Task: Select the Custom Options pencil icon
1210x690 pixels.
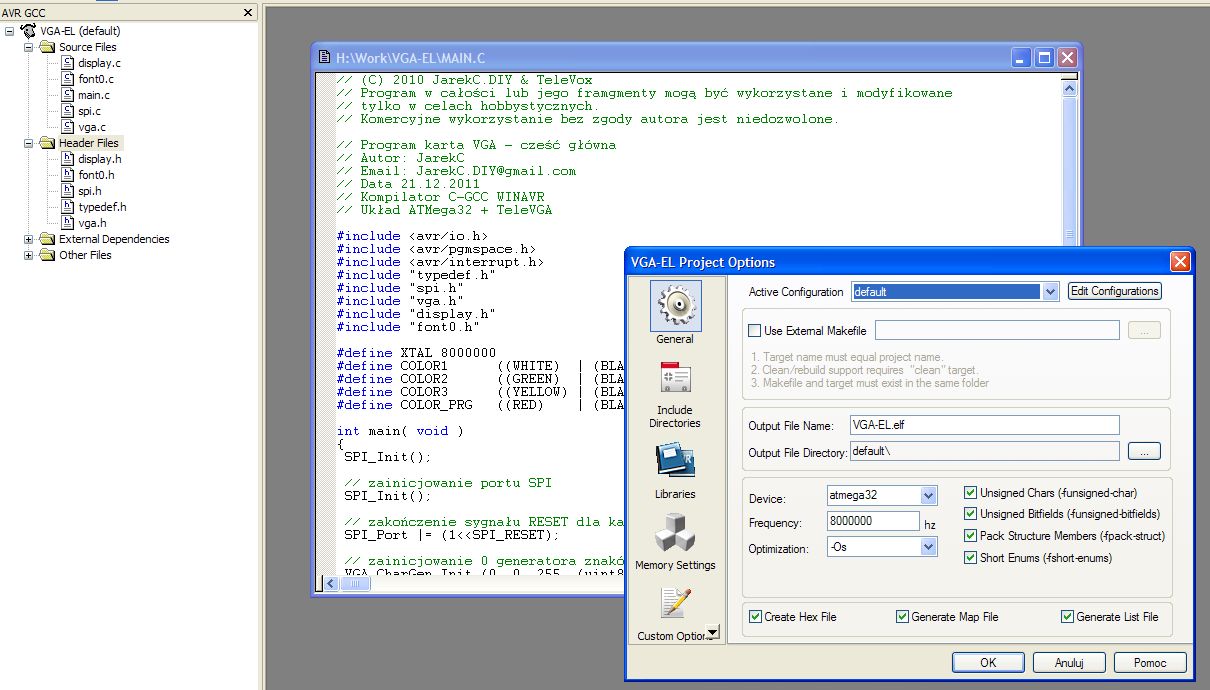Action: coord(675,605)
